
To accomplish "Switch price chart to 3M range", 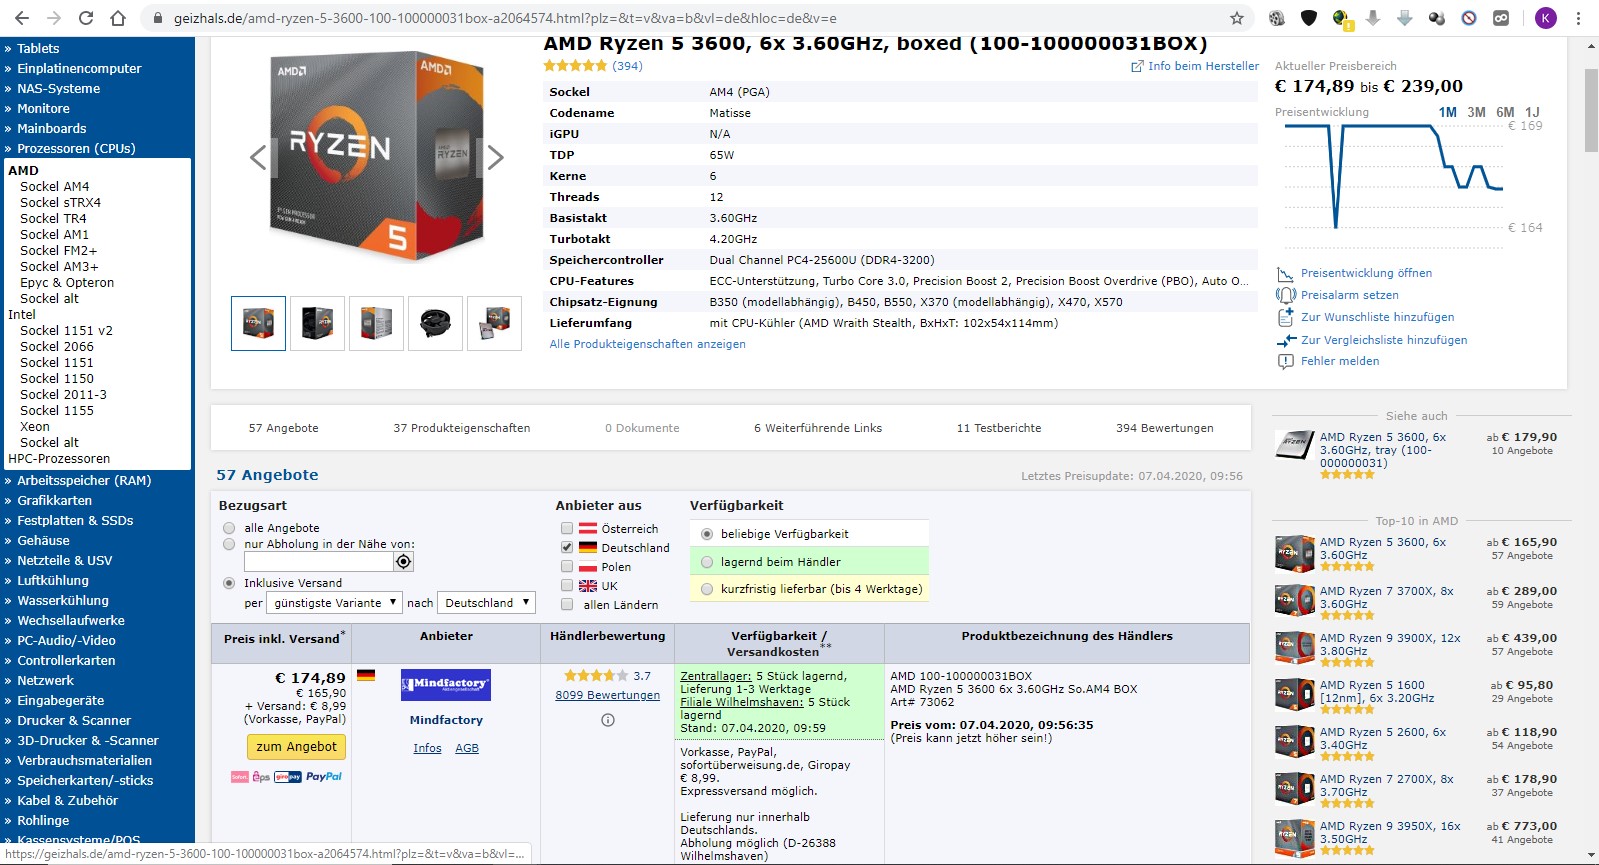I will [x=1476, y=112].
